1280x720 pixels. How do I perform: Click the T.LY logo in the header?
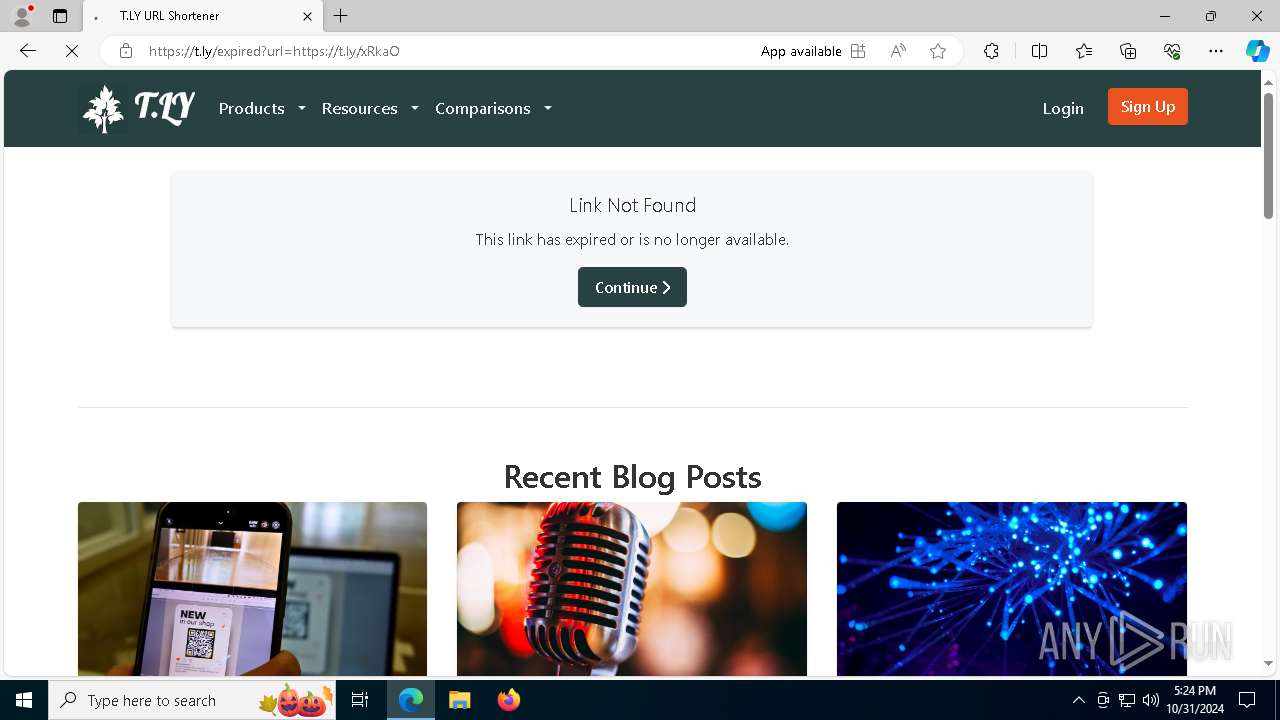coord(137,108)
